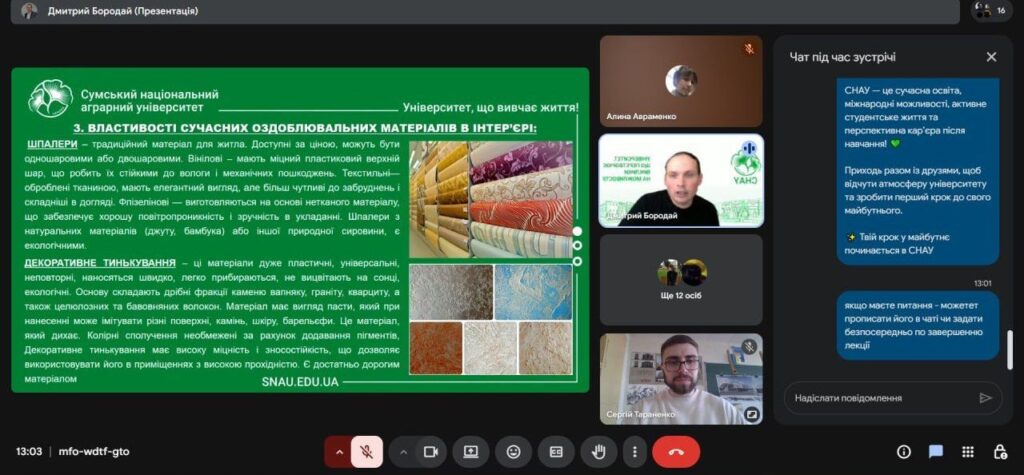Toggle the camera on or off
Image resolution: width=1024 pixels, height=475 pixels.
(431, 452)
